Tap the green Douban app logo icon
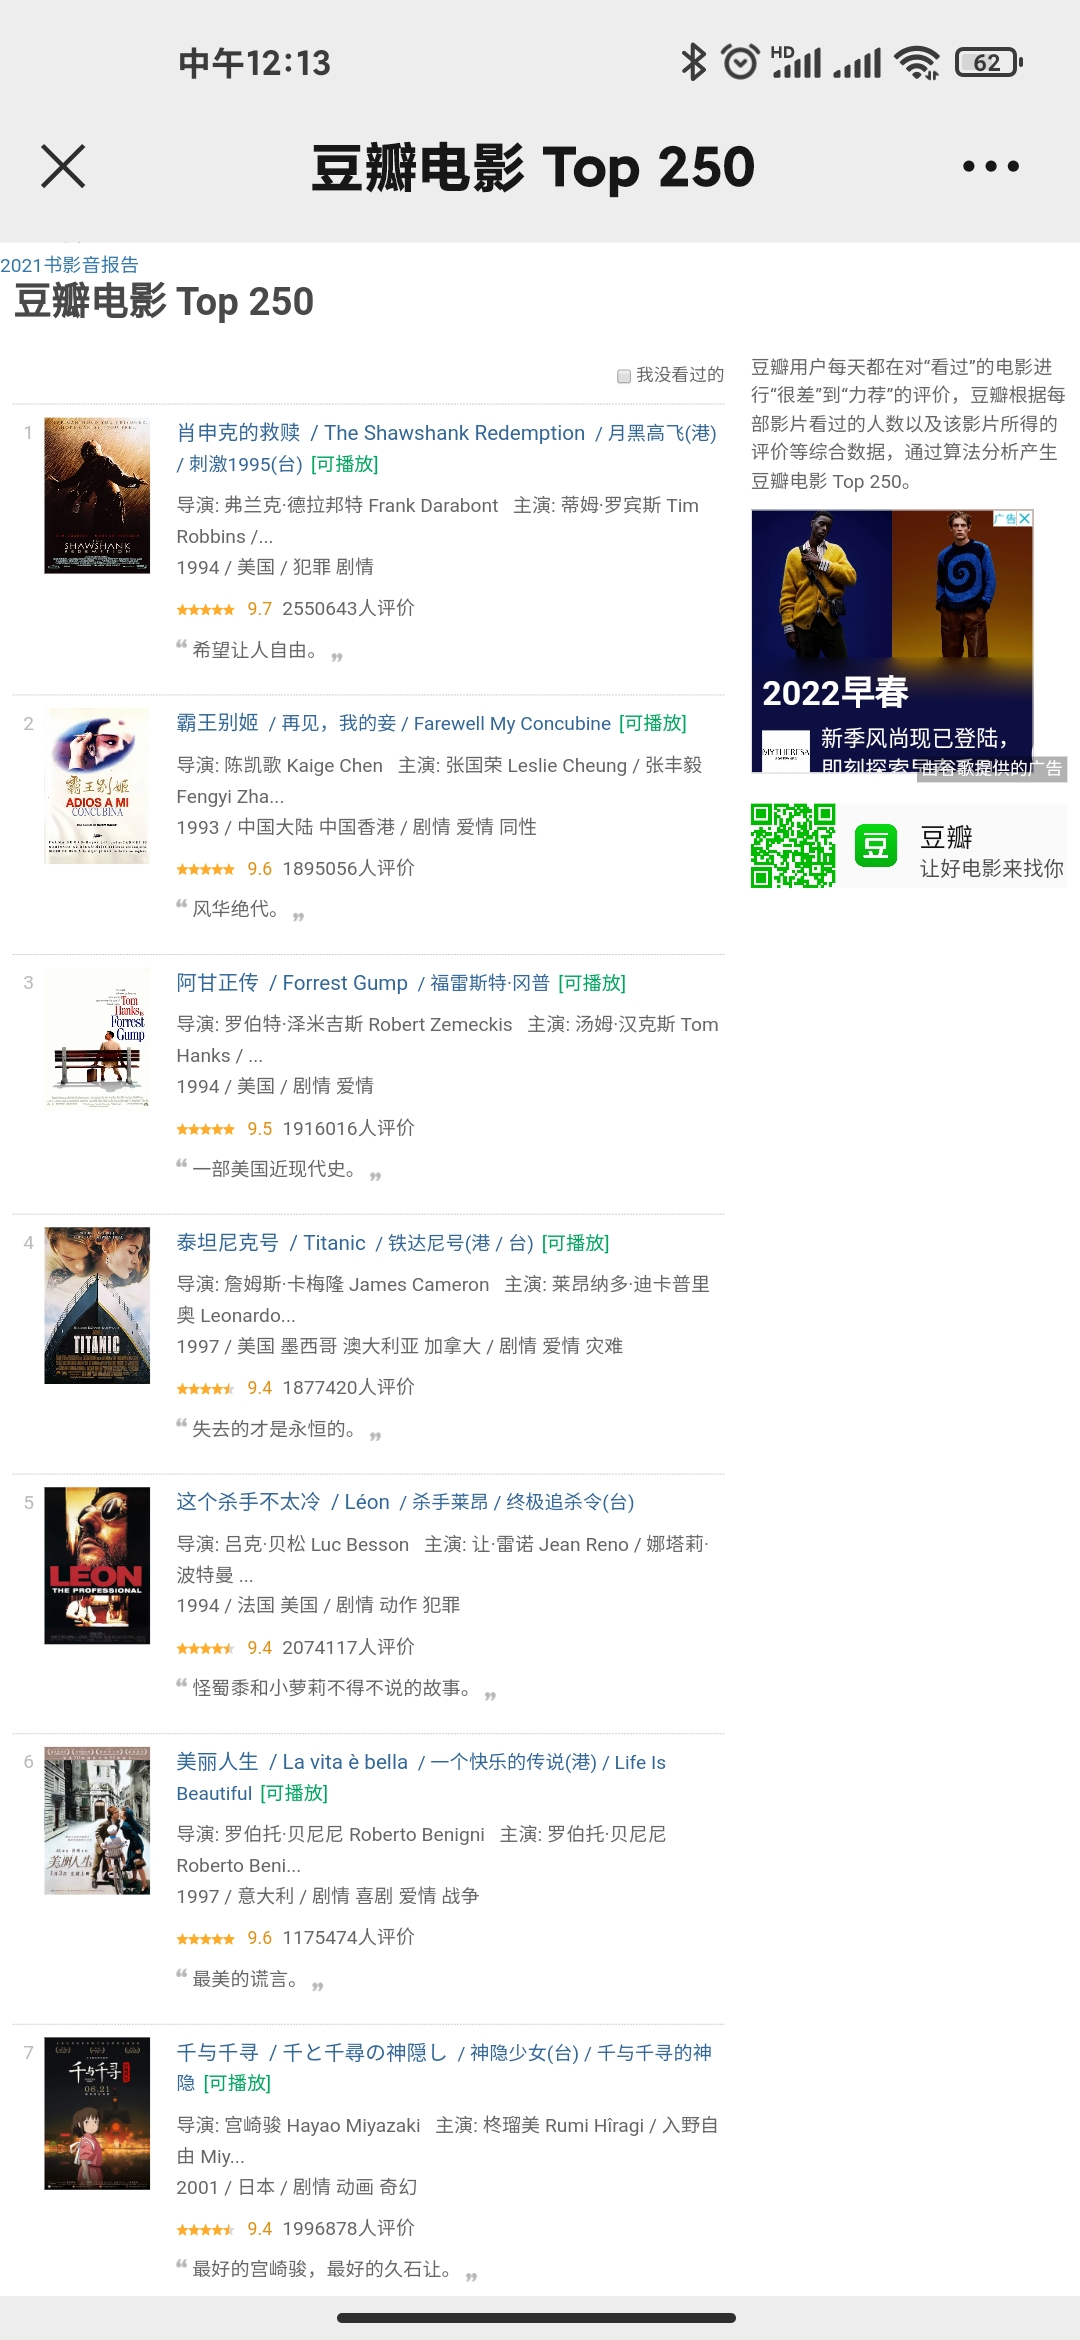The width and height of the screenshot is (1080, 2340). [x=876, y=846]
